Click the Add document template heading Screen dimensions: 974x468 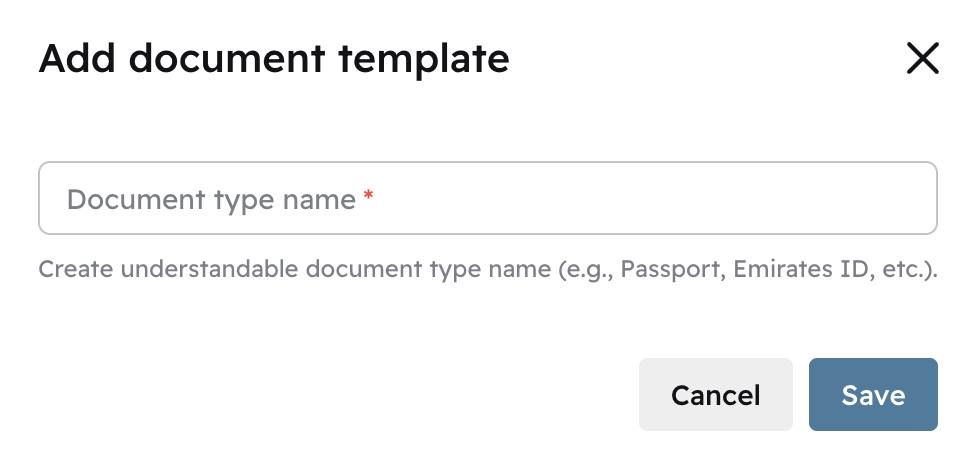click(273, 59)
